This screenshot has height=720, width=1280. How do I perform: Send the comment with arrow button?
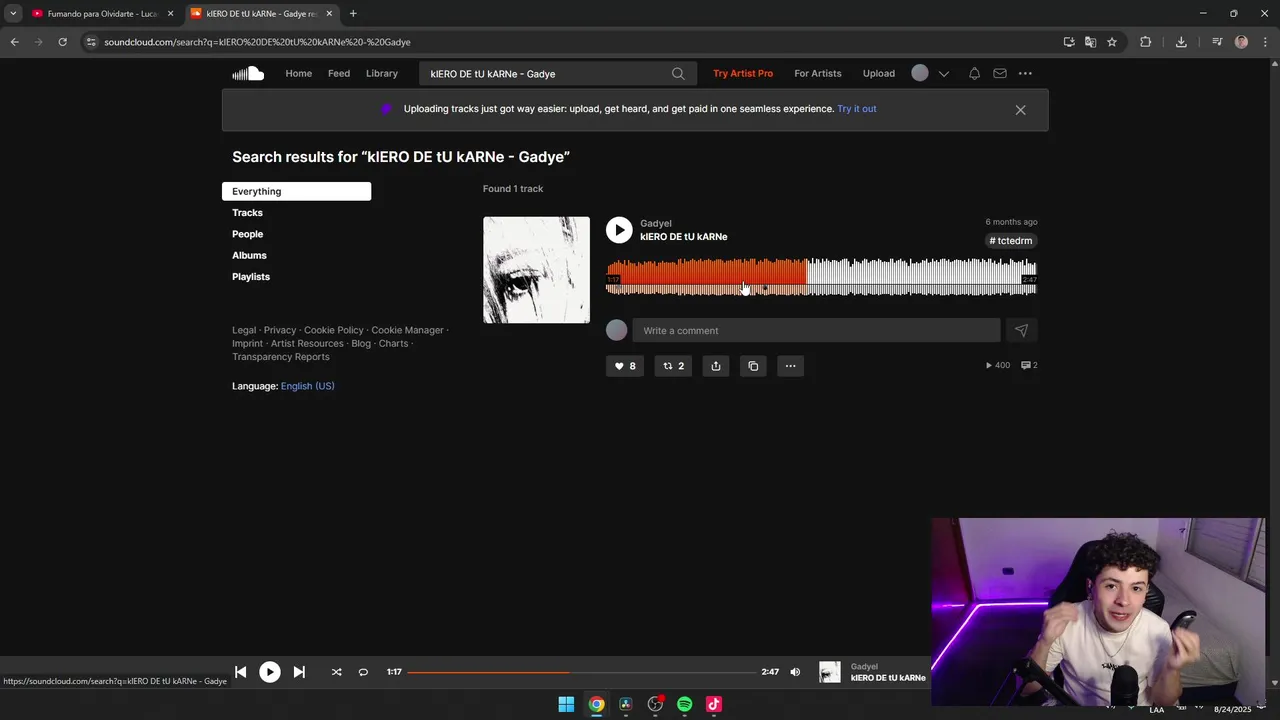tap(1021, 330)
